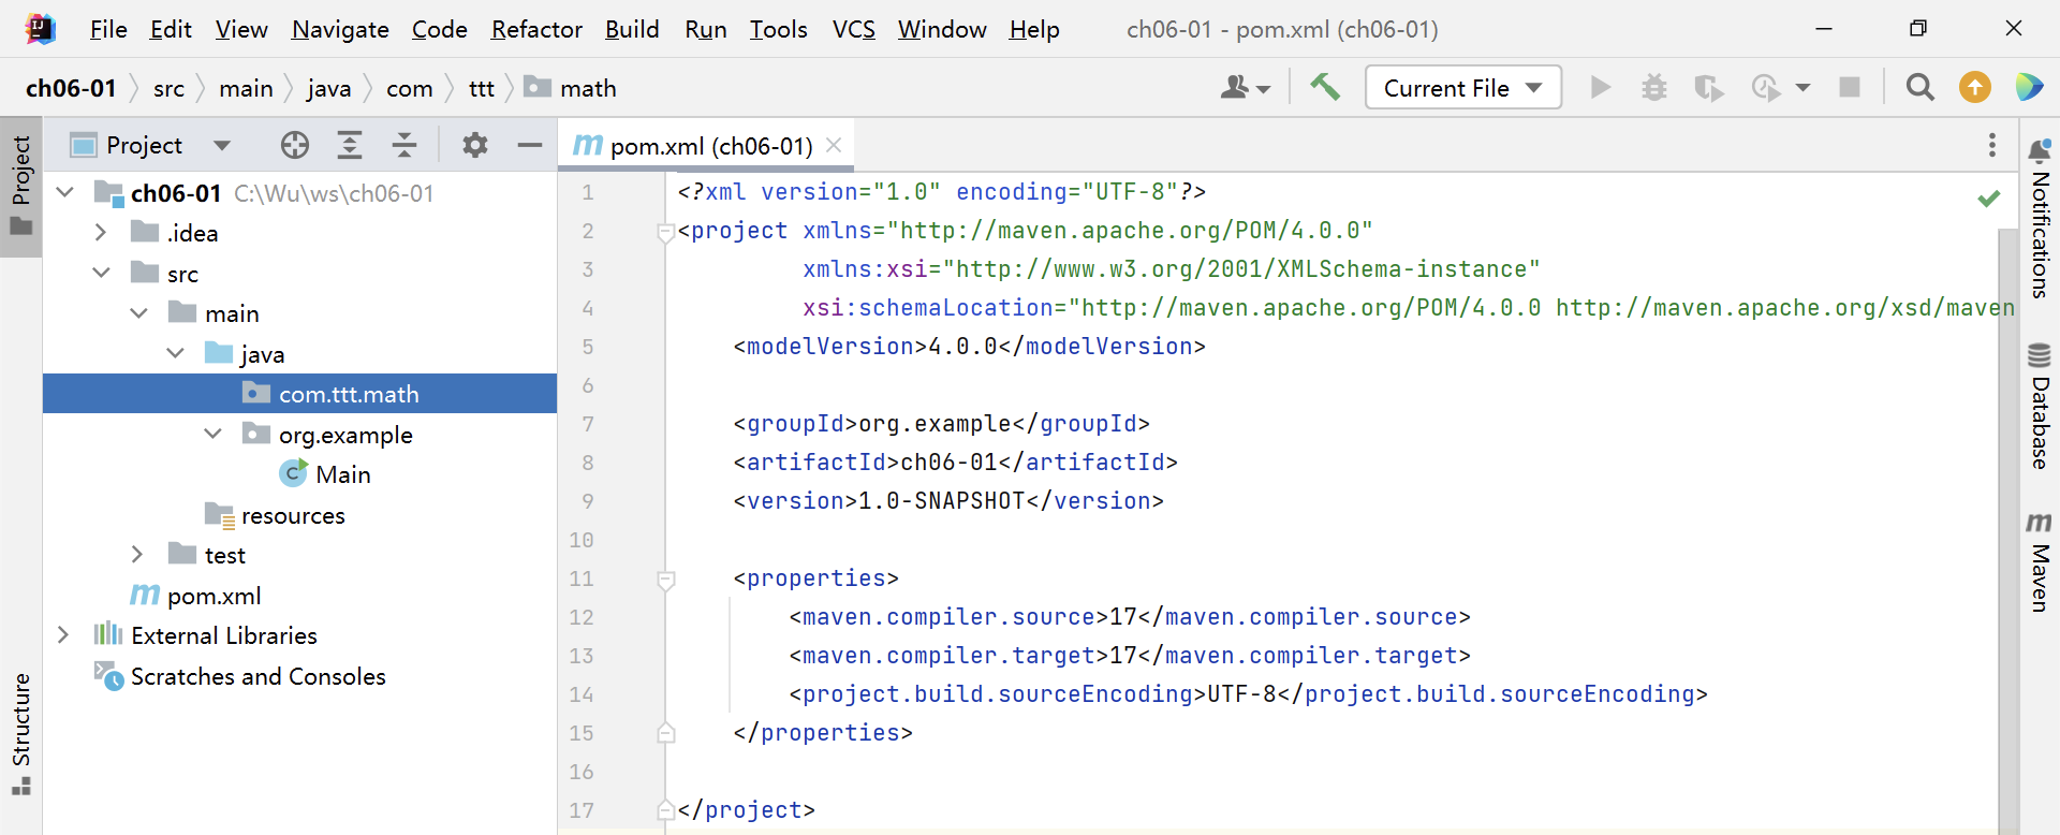Open profiler options dropdown arrow
Viewport: 2060px width, 835px height.
point(1802,88)
